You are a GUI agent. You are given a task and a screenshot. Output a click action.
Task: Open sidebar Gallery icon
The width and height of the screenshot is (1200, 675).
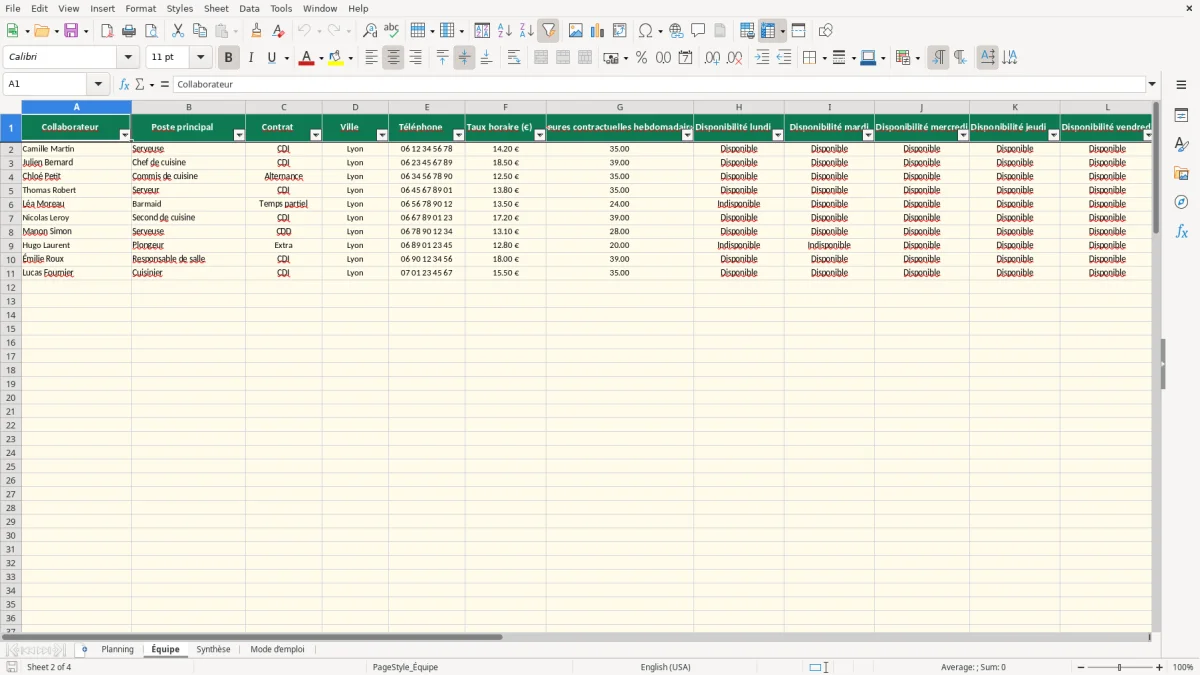coord(1181,174)
